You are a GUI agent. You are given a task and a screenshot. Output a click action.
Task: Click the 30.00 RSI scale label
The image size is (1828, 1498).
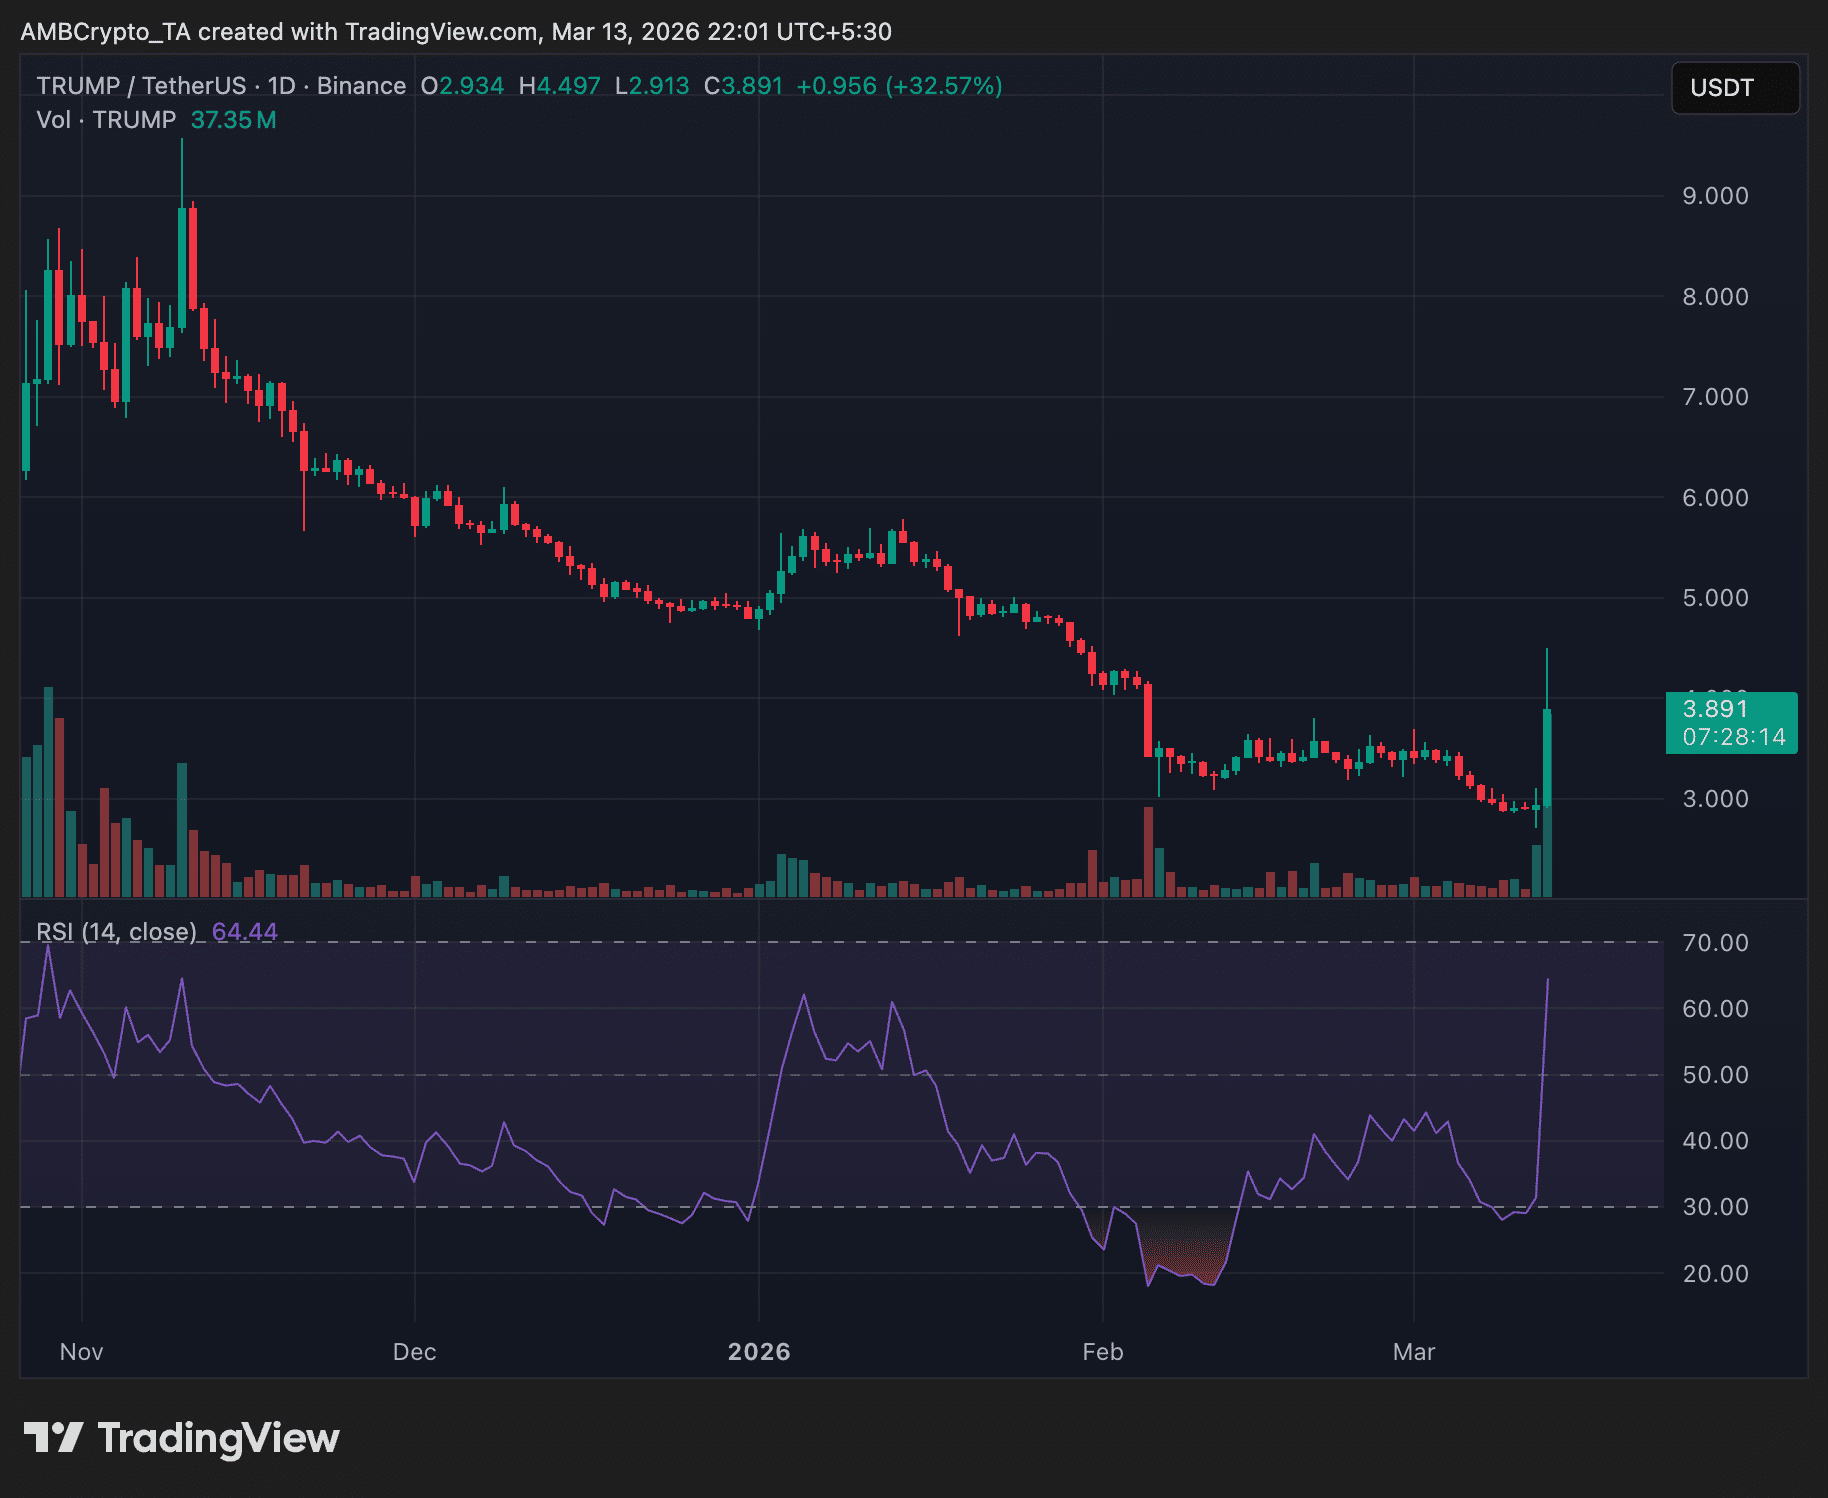click(x=1714, y=1207)
